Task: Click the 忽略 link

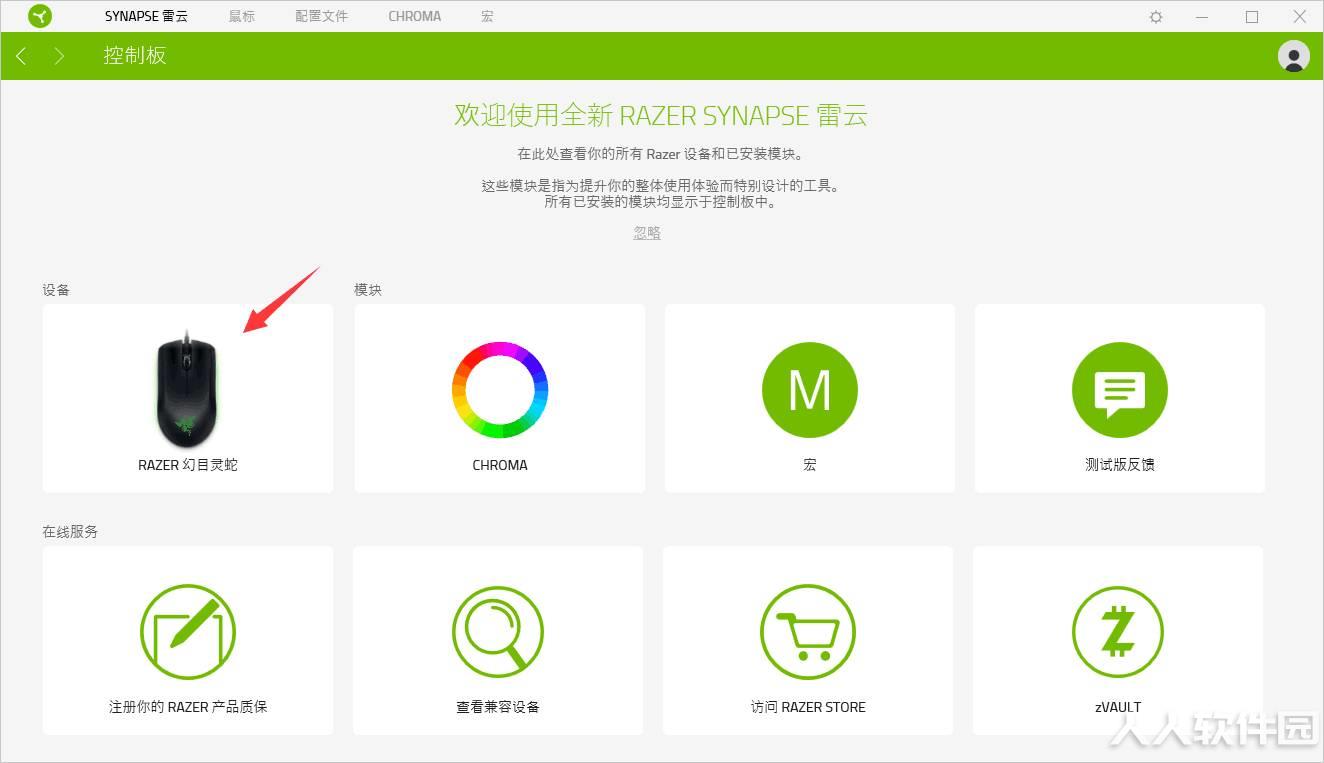Action: point(647,232)
